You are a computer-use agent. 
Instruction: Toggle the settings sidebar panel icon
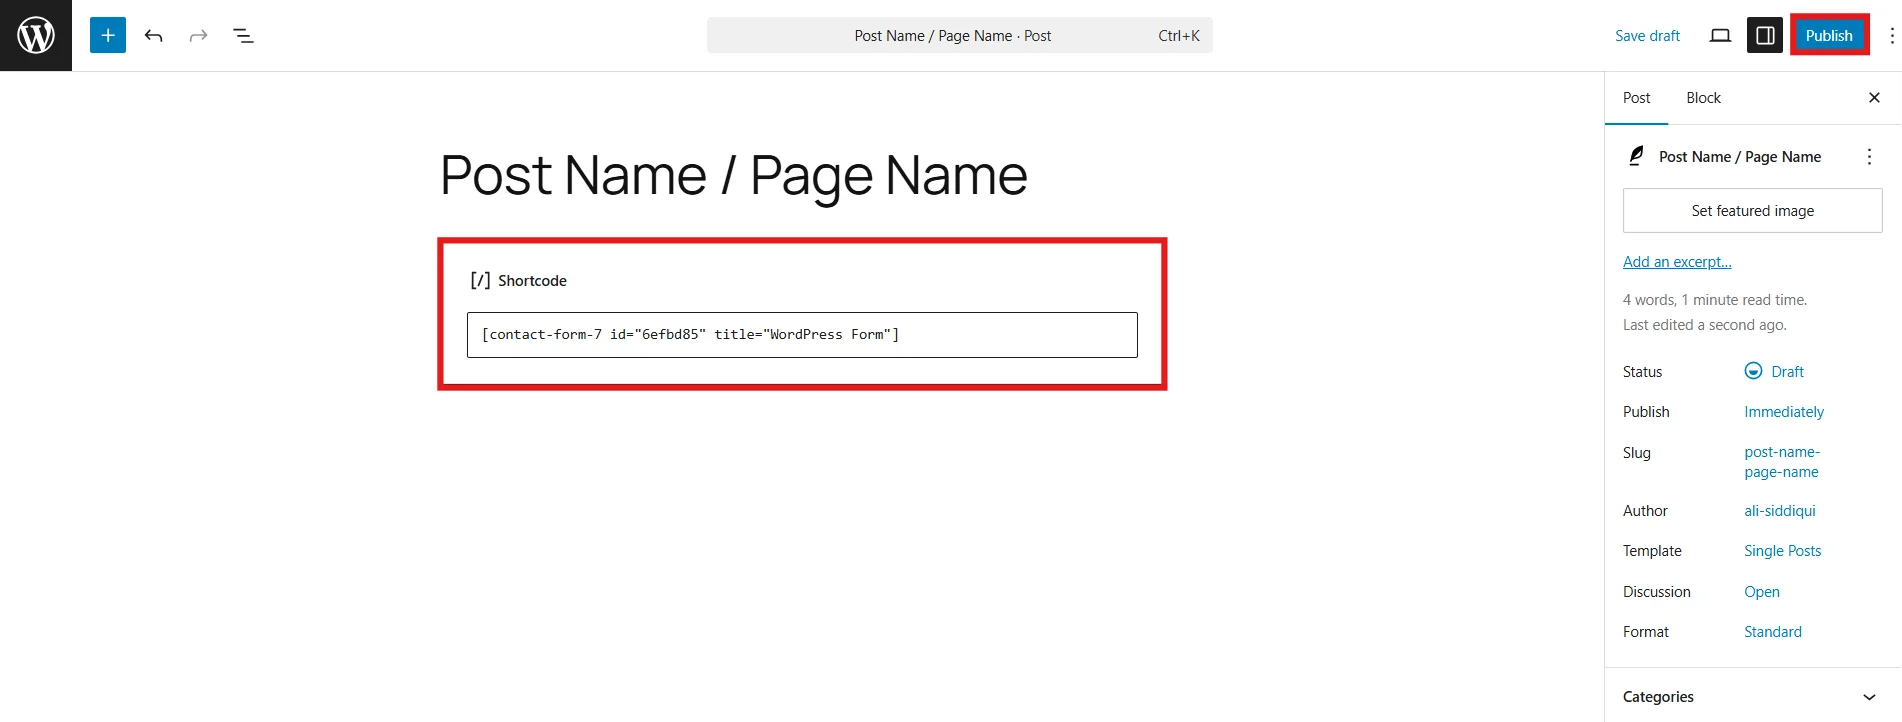[x=1765, y=36]
